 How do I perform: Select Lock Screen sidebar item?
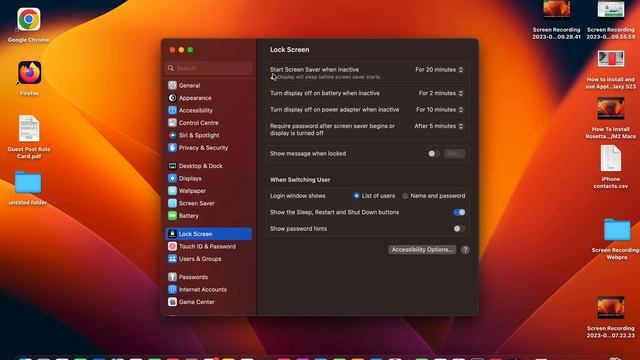pyautogui.click(x=209, y=234)
